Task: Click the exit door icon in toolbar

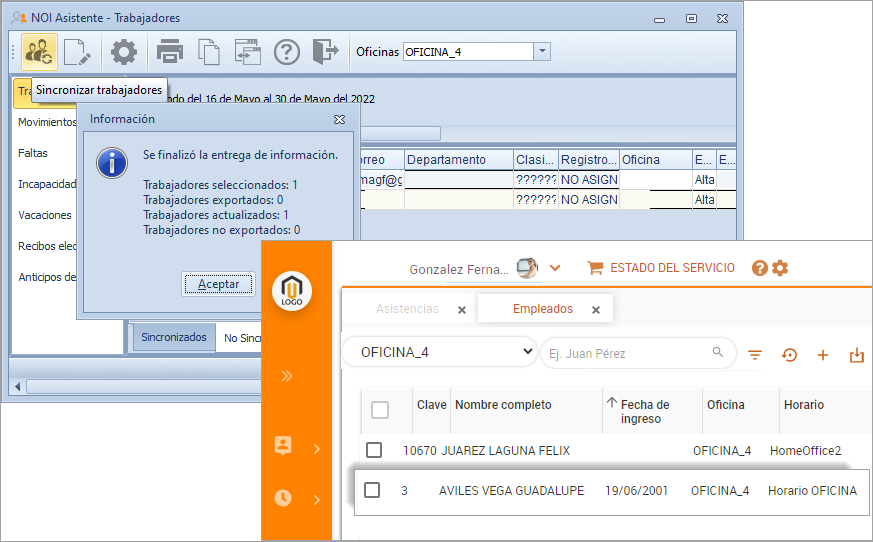Action: click(x=325, y=52)
